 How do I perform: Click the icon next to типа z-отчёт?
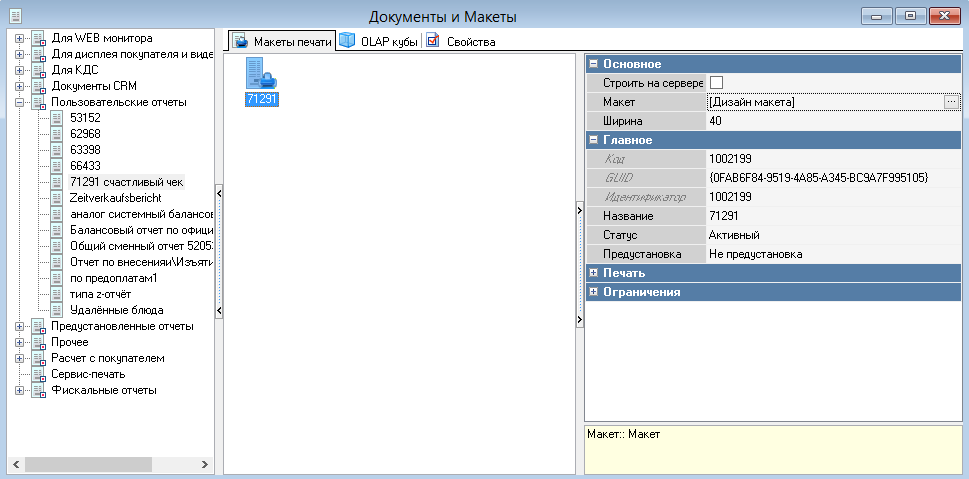(57, 294)
